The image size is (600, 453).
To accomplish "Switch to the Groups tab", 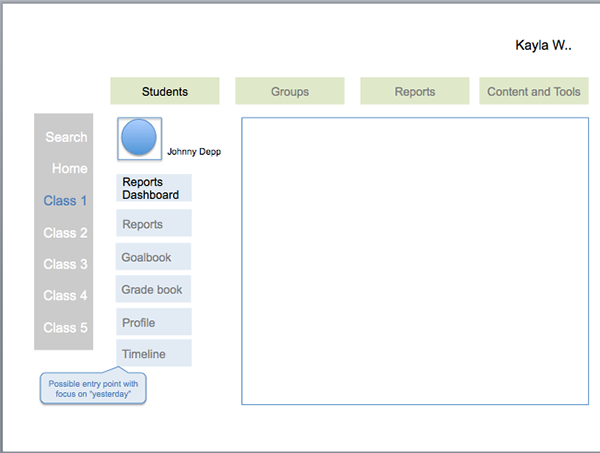I will point(290,91).
